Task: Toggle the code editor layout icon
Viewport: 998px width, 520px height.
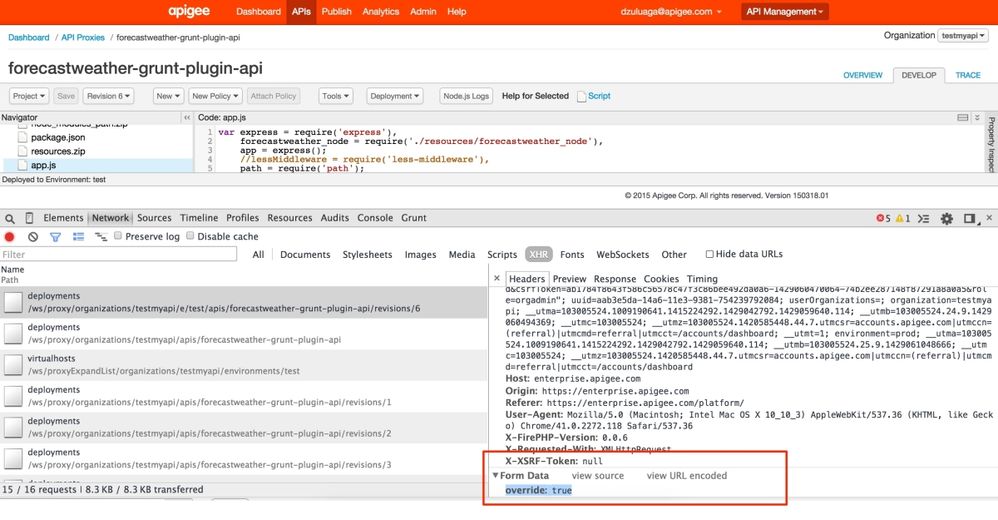Action: point(963,117)
